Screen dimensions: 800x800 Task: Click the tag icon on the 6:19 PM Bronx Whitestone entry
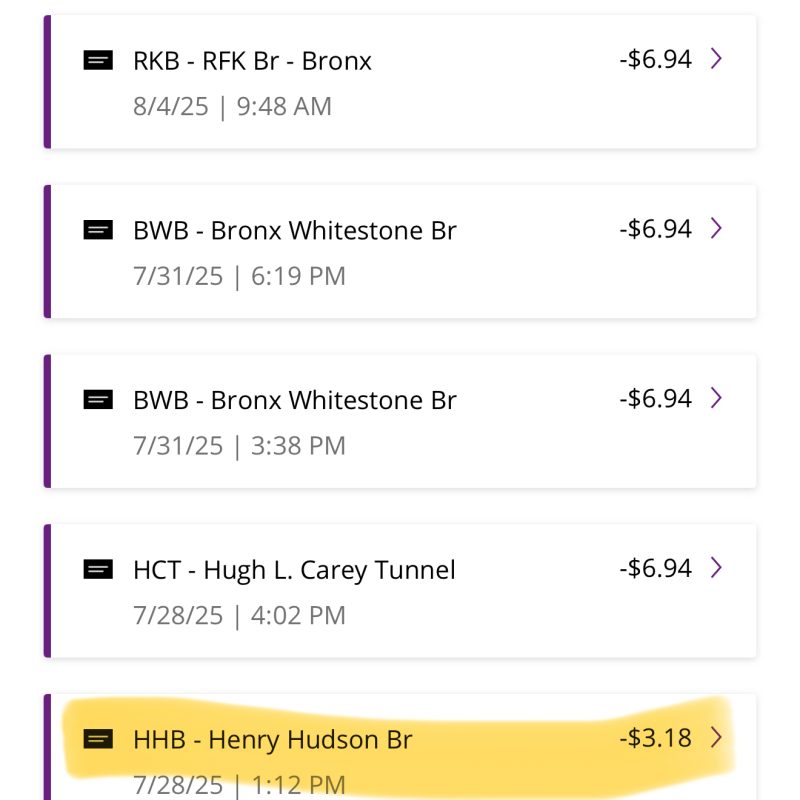tap(97, 230)
